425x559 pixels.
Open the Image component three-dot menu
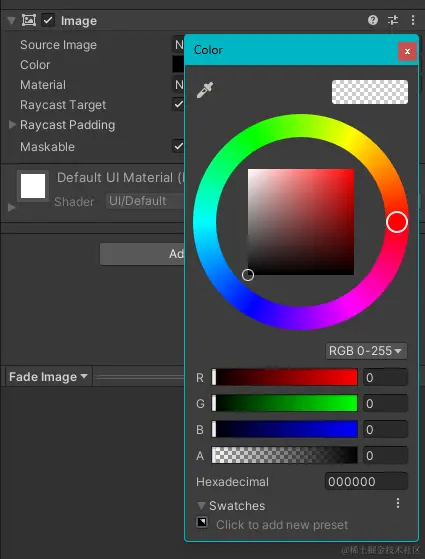click(413, 20)
